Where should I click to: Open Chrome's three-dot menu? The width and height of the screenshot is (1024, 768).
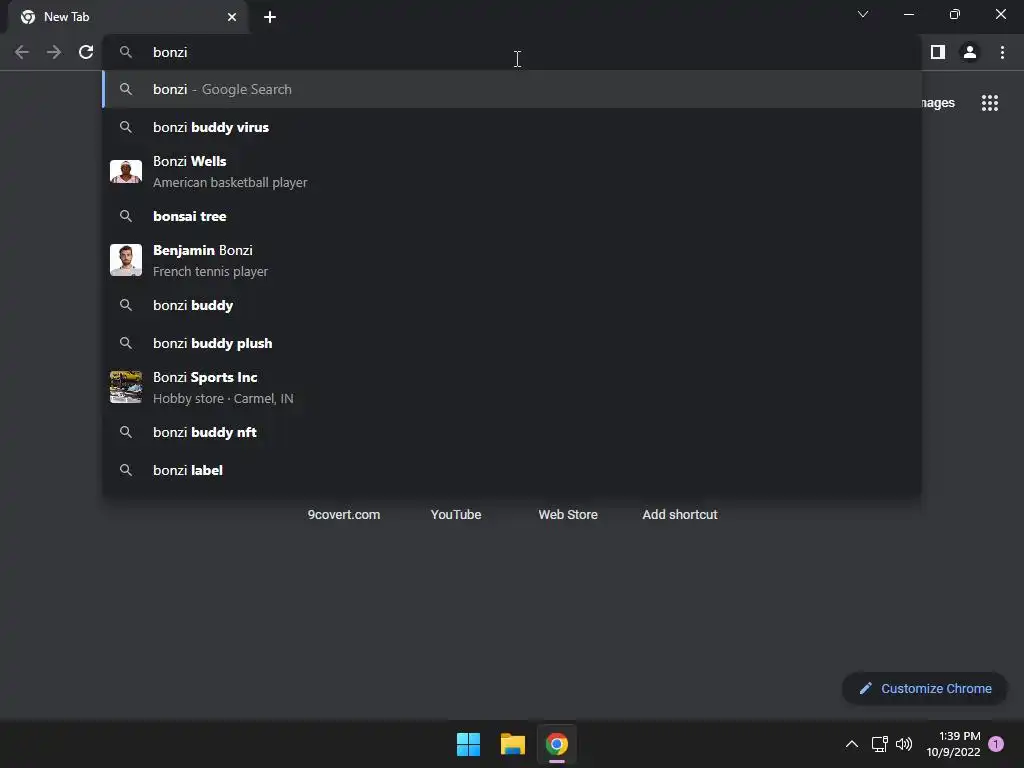coord(1002,52)
